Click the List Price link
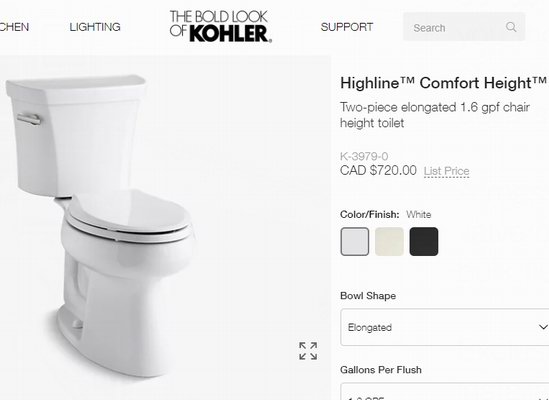549x400 pixels. point(446,171)
